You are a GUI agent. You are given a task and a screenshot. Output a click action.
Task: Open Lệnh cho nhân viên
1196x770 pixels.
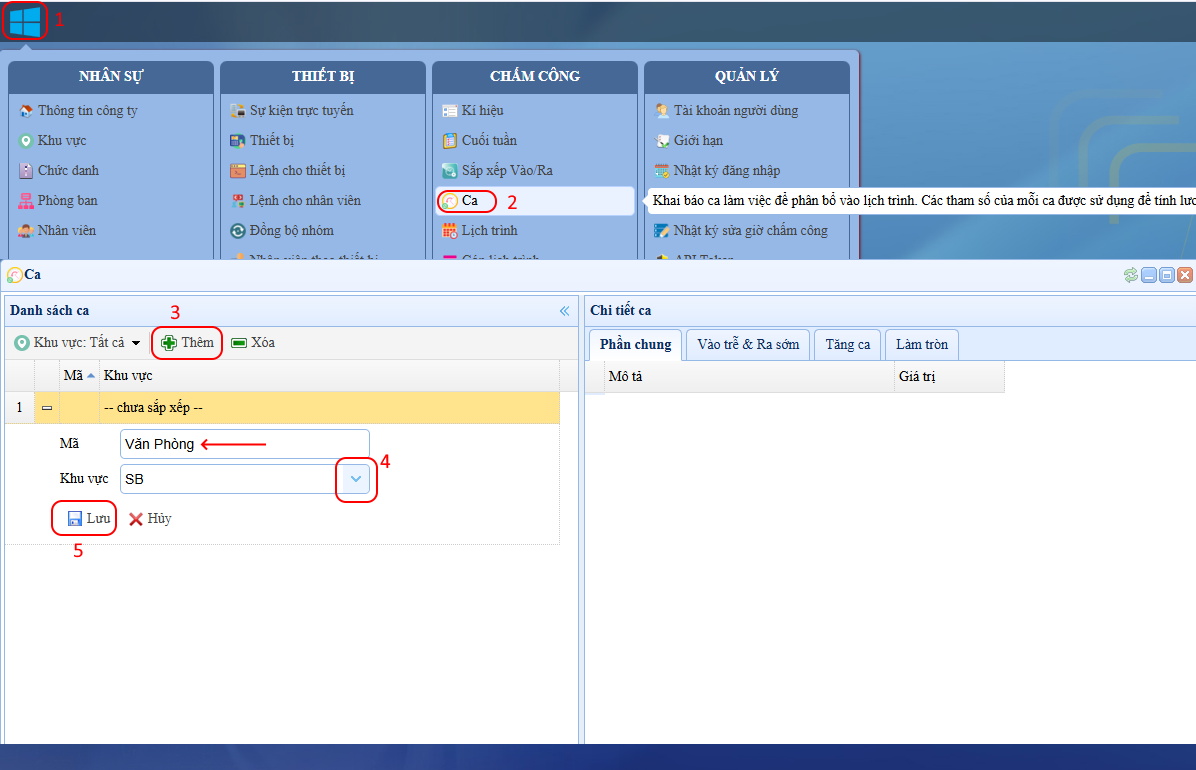[x=296, y=201]
